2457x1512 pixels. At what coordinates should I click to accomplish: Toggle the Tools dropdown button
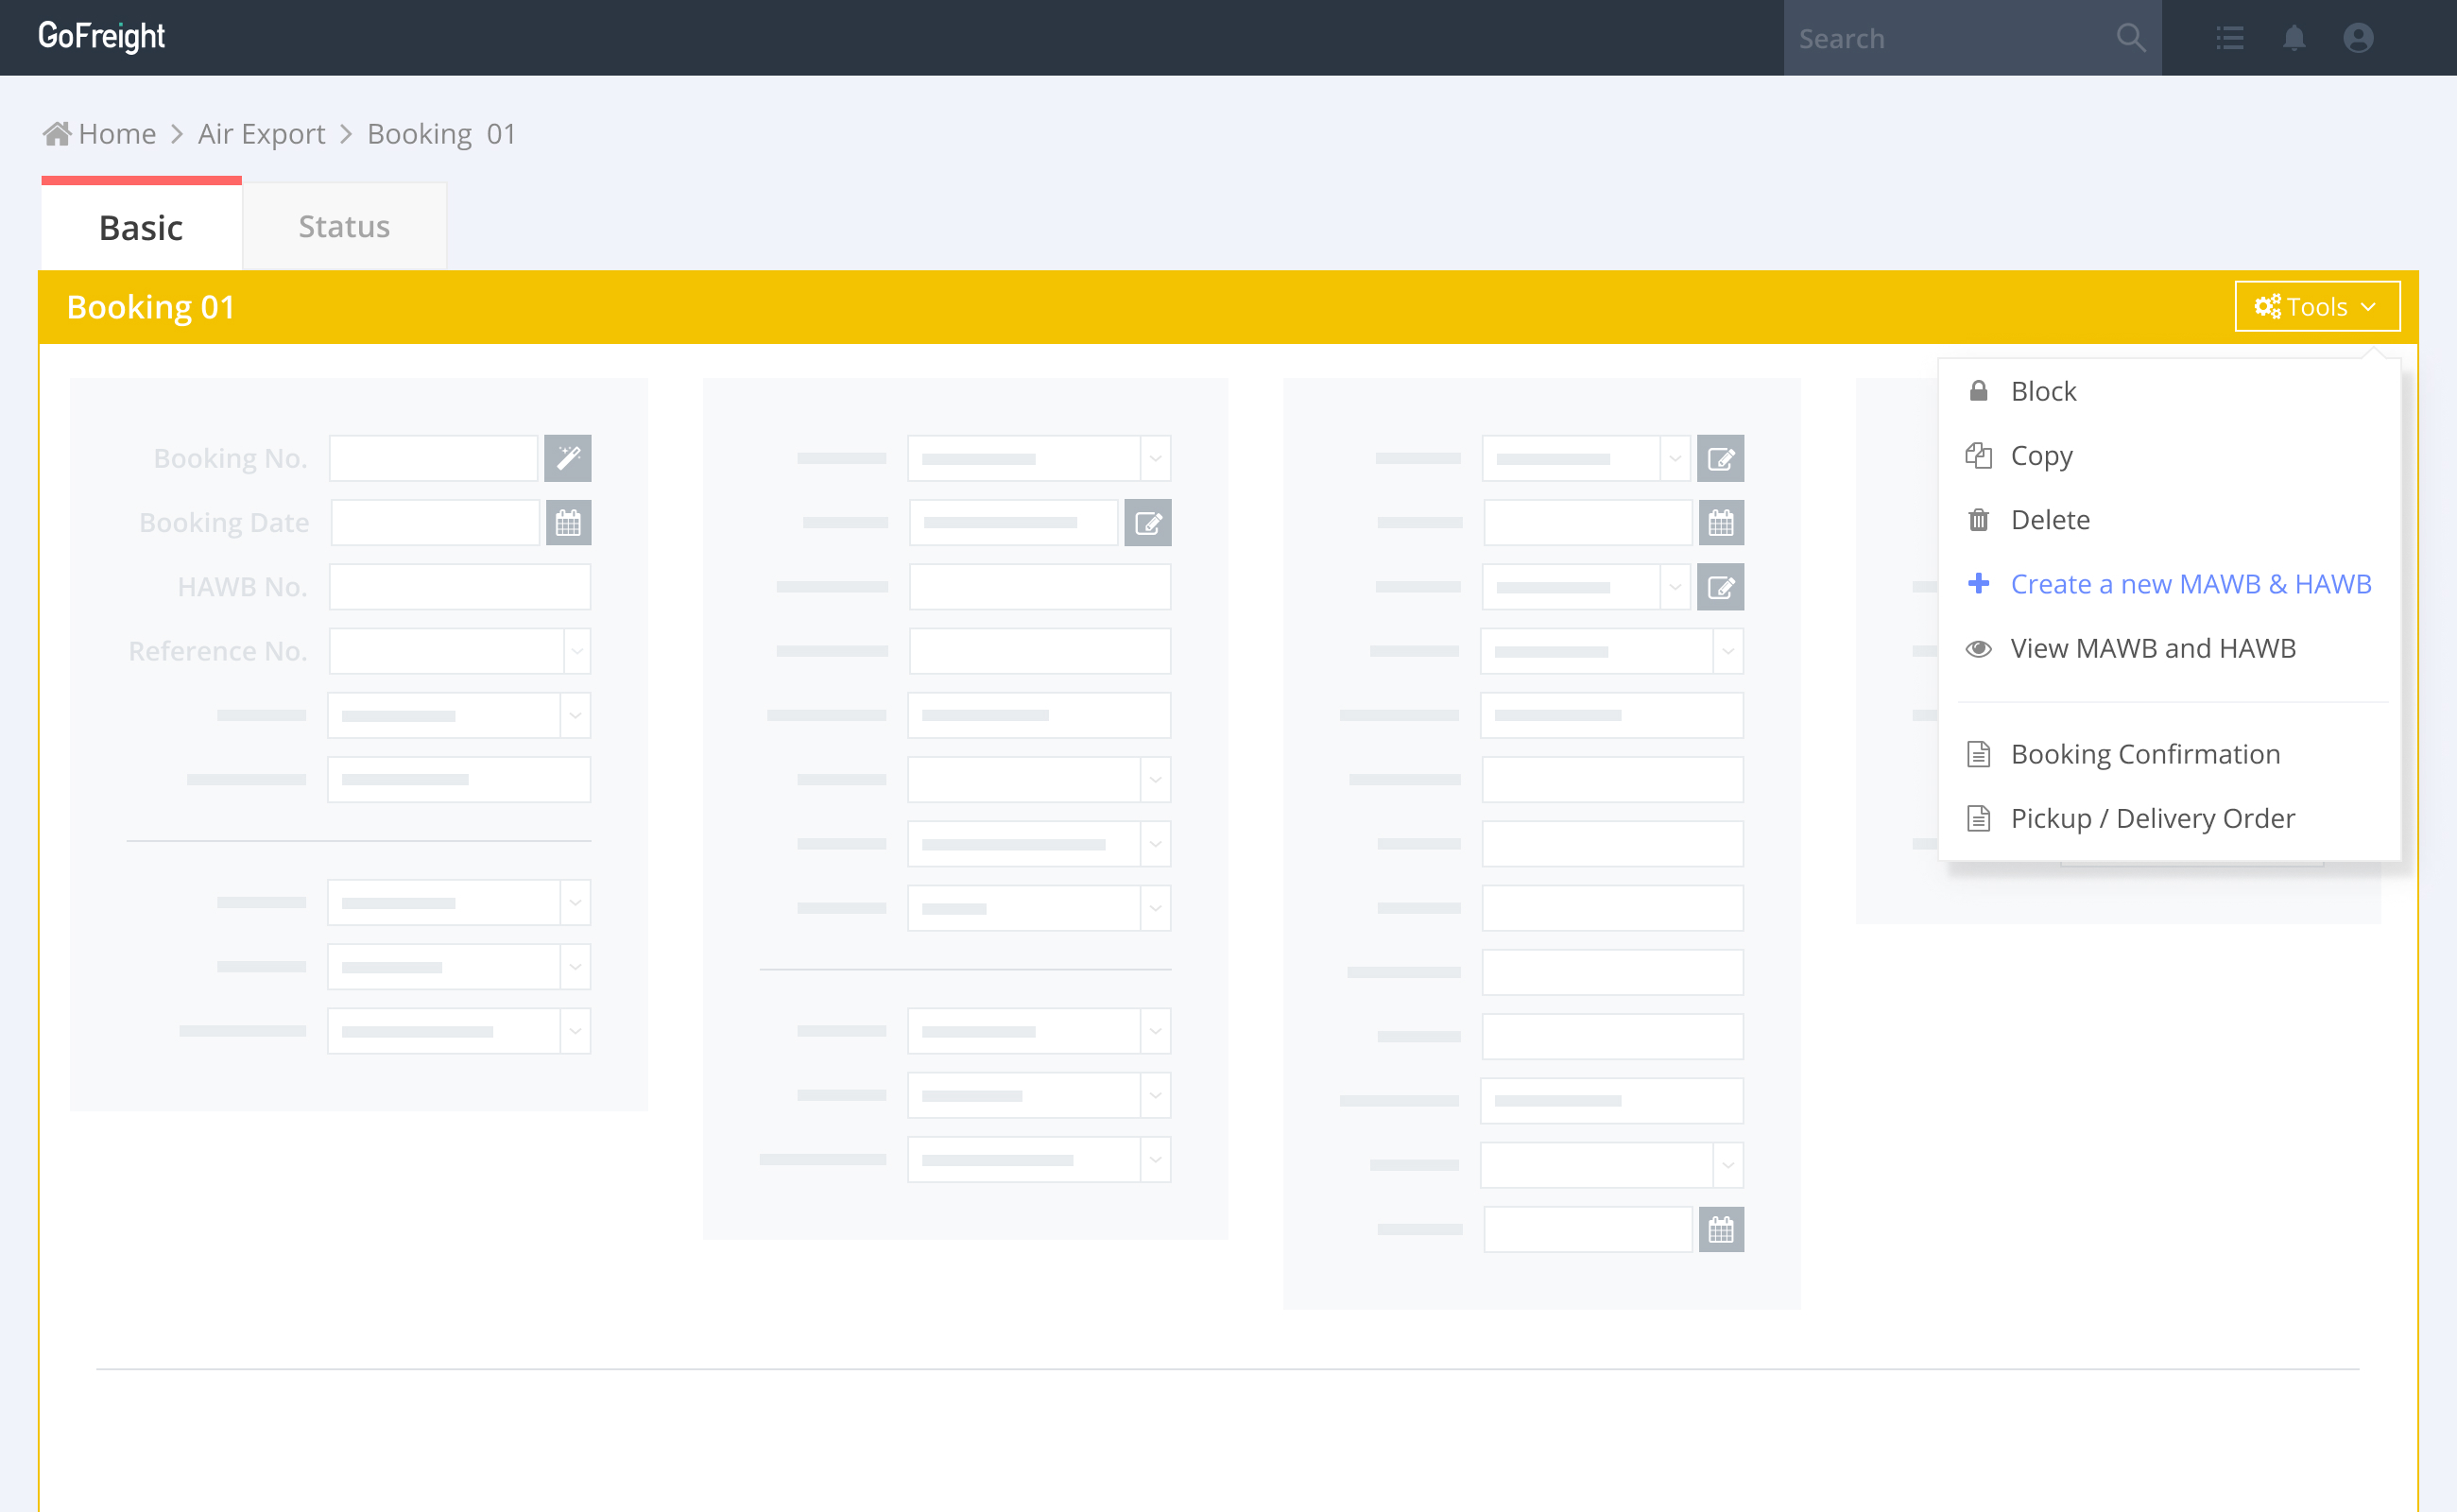(2316, 307)
